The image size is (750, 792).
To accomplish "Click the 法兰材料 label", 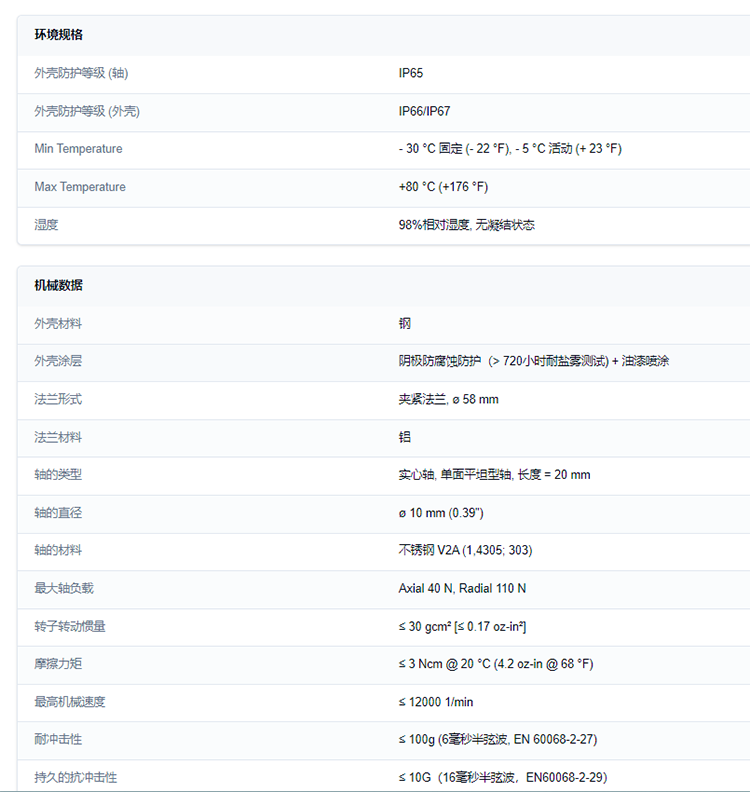I will pyautogui.click(x=58, y=437).
